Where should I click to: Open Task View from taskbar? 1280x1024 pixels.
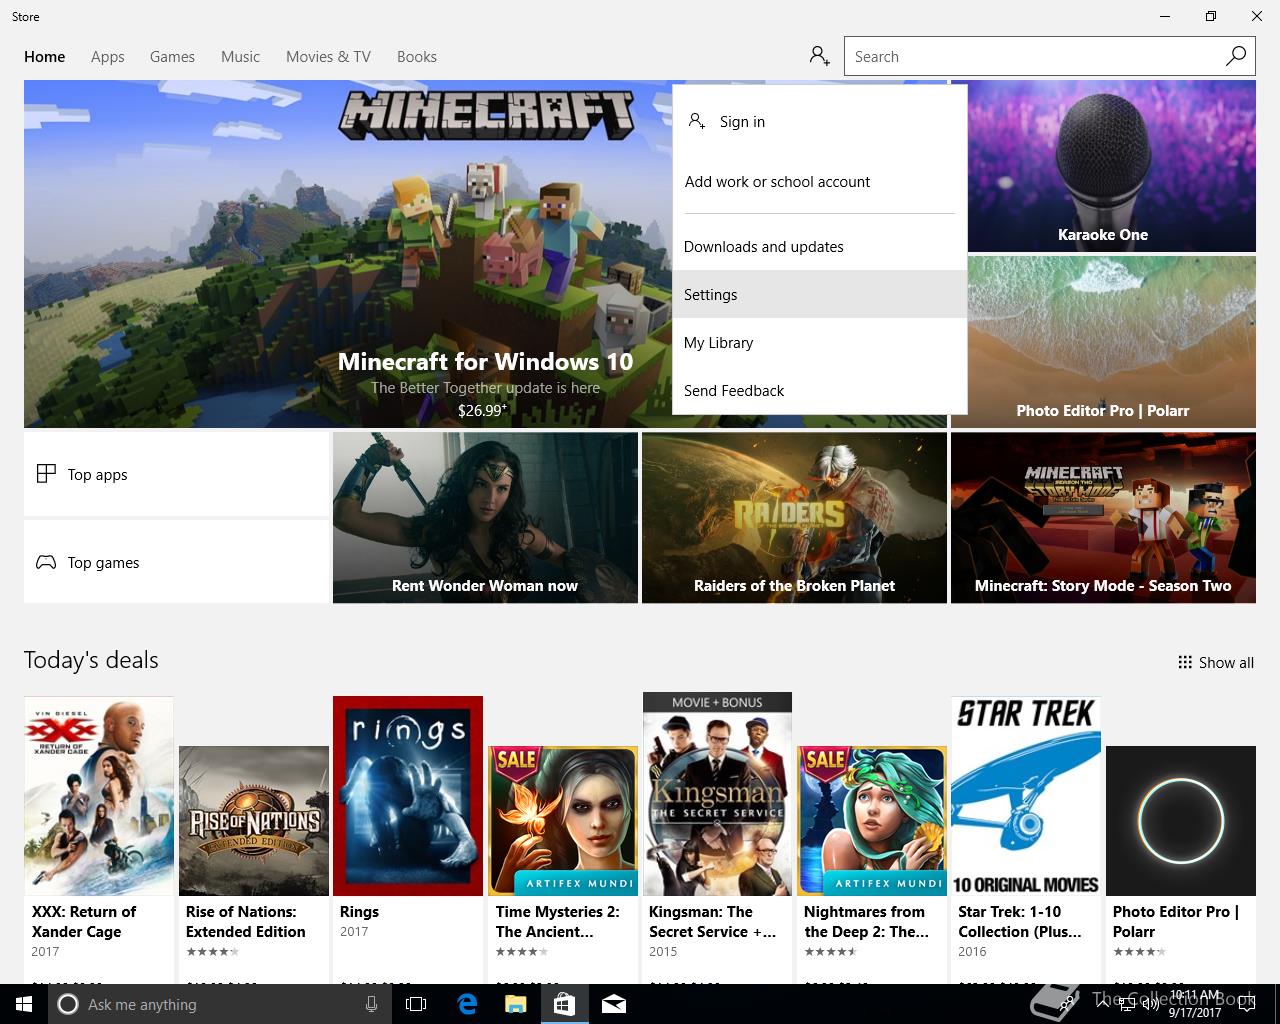[416, 1004]
